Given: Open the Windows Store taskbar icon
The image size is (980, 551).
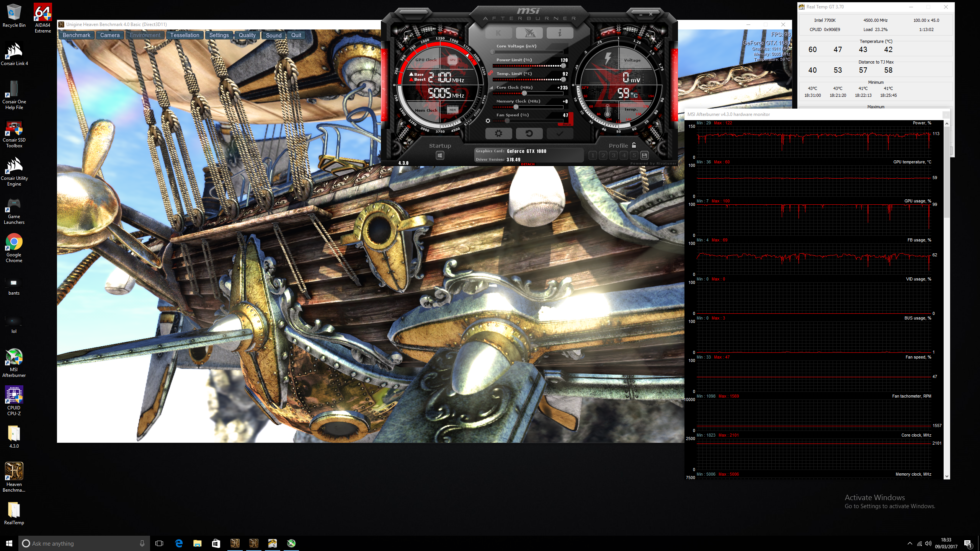Looking at the screenshot, I should pyautogui.click(x=216, y=544).
